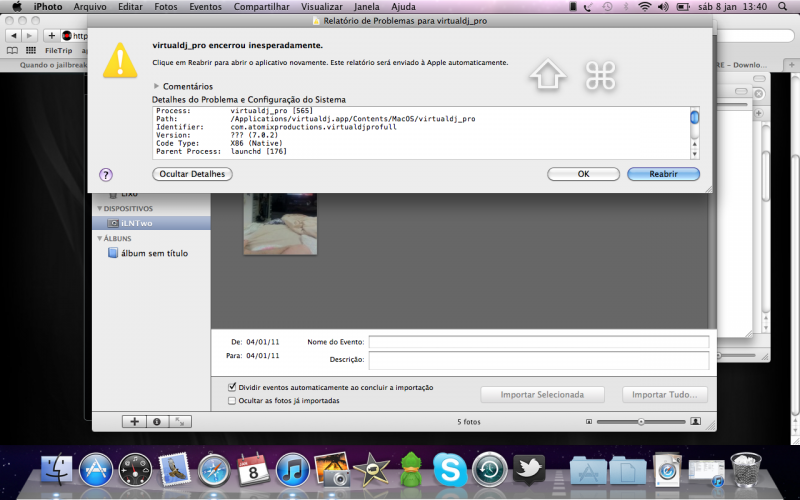Open the Mail app in the Dock

point(174,469)
